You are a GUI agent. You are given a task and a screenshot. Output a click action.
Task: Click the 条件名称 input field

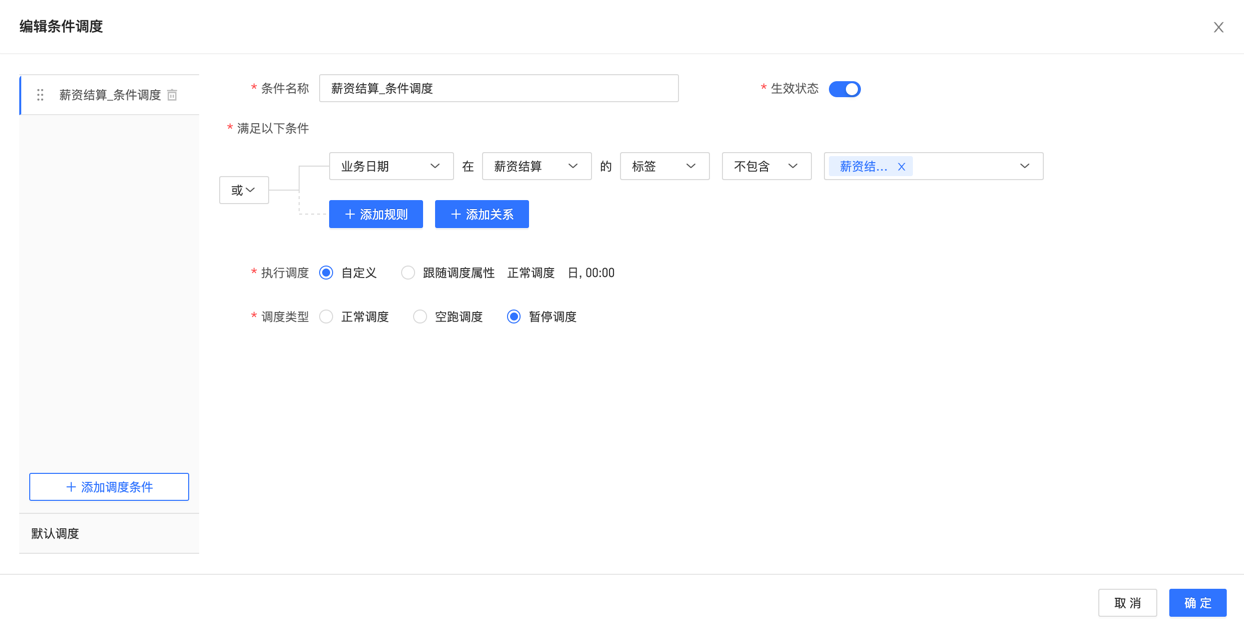click(499, 88)
